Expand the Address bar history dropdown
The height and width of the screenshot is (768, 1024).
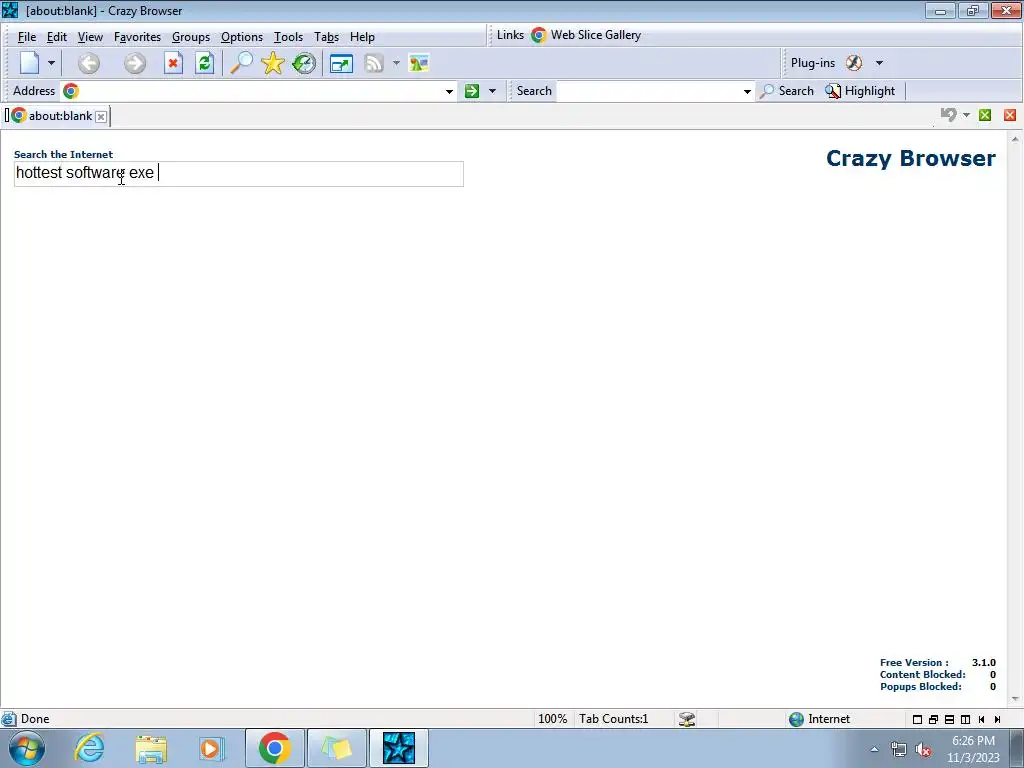click(x=449, y=91)
